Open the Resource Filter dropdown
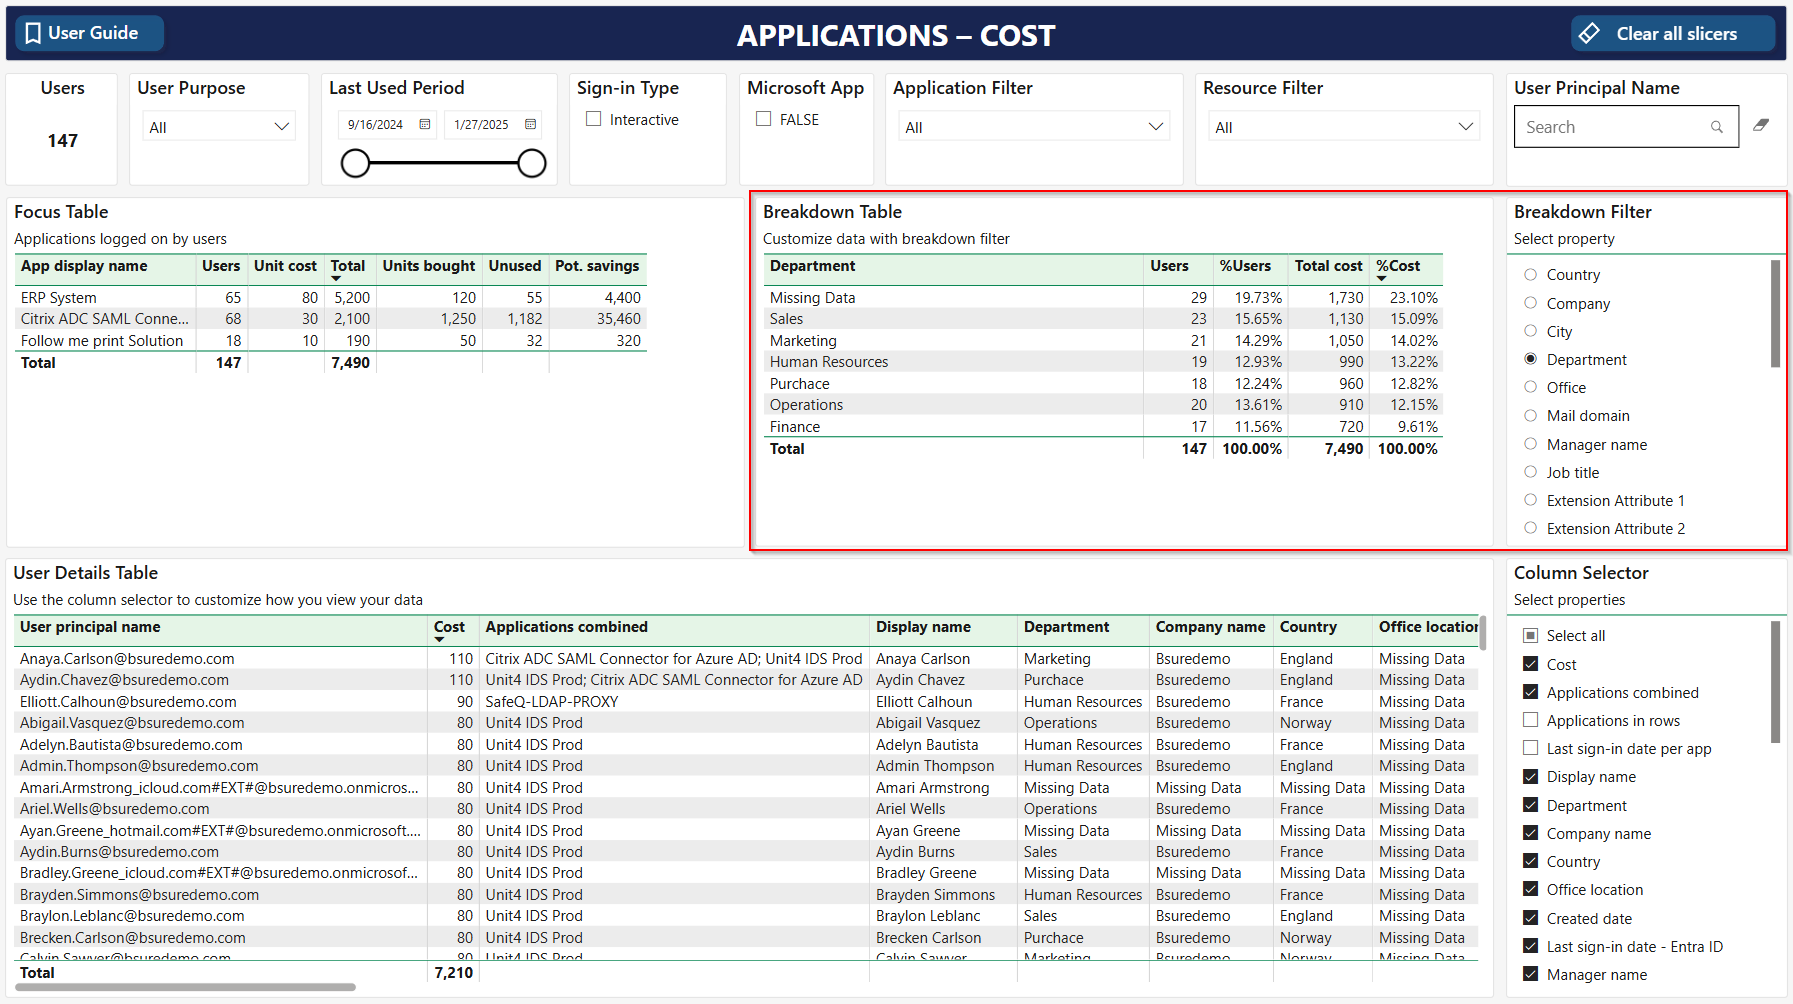Screen dimensions: 1793x1004 pos(1465,127)
